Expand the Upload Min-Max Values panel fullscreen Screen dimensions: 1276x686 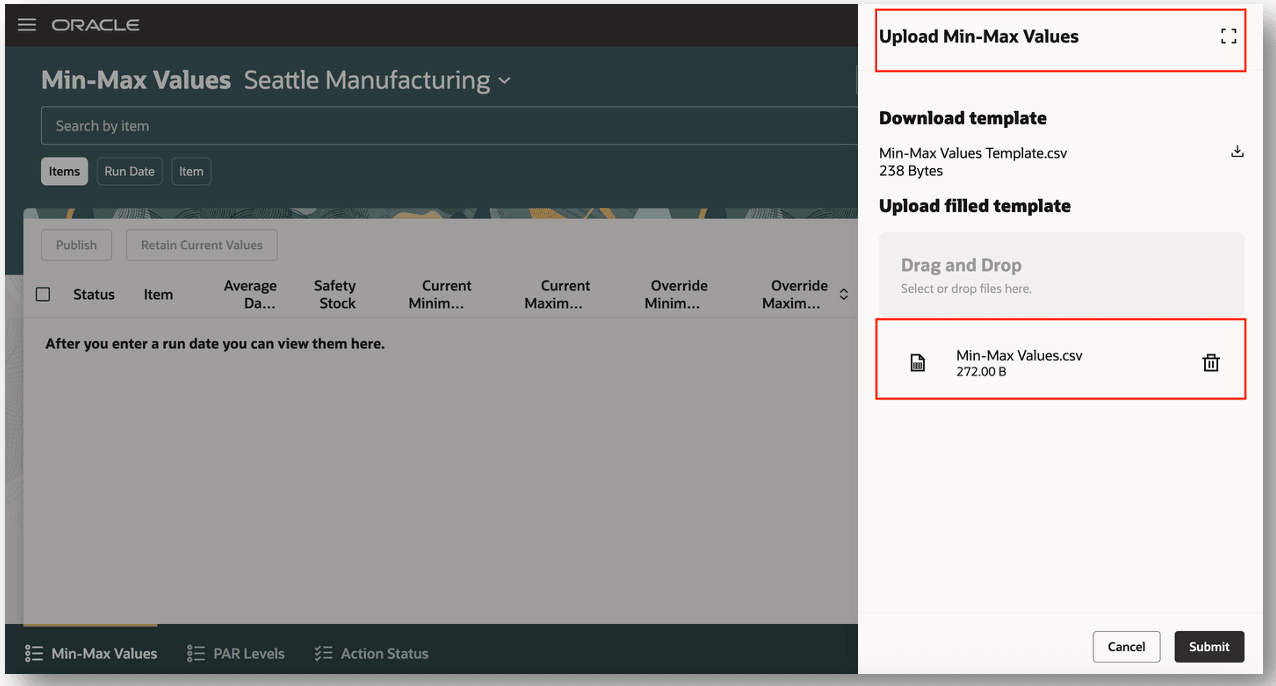pos(1228,34)
